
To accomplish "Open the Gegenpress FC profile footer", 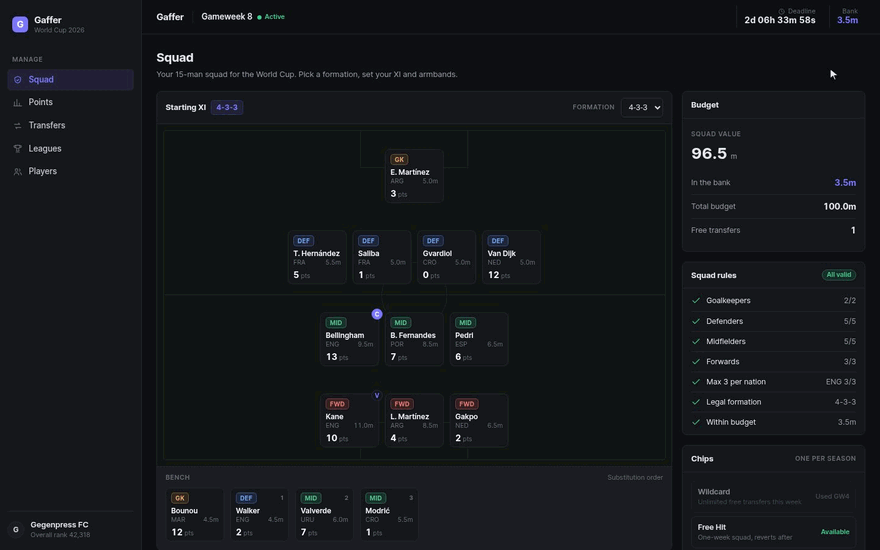I will 71,529.
